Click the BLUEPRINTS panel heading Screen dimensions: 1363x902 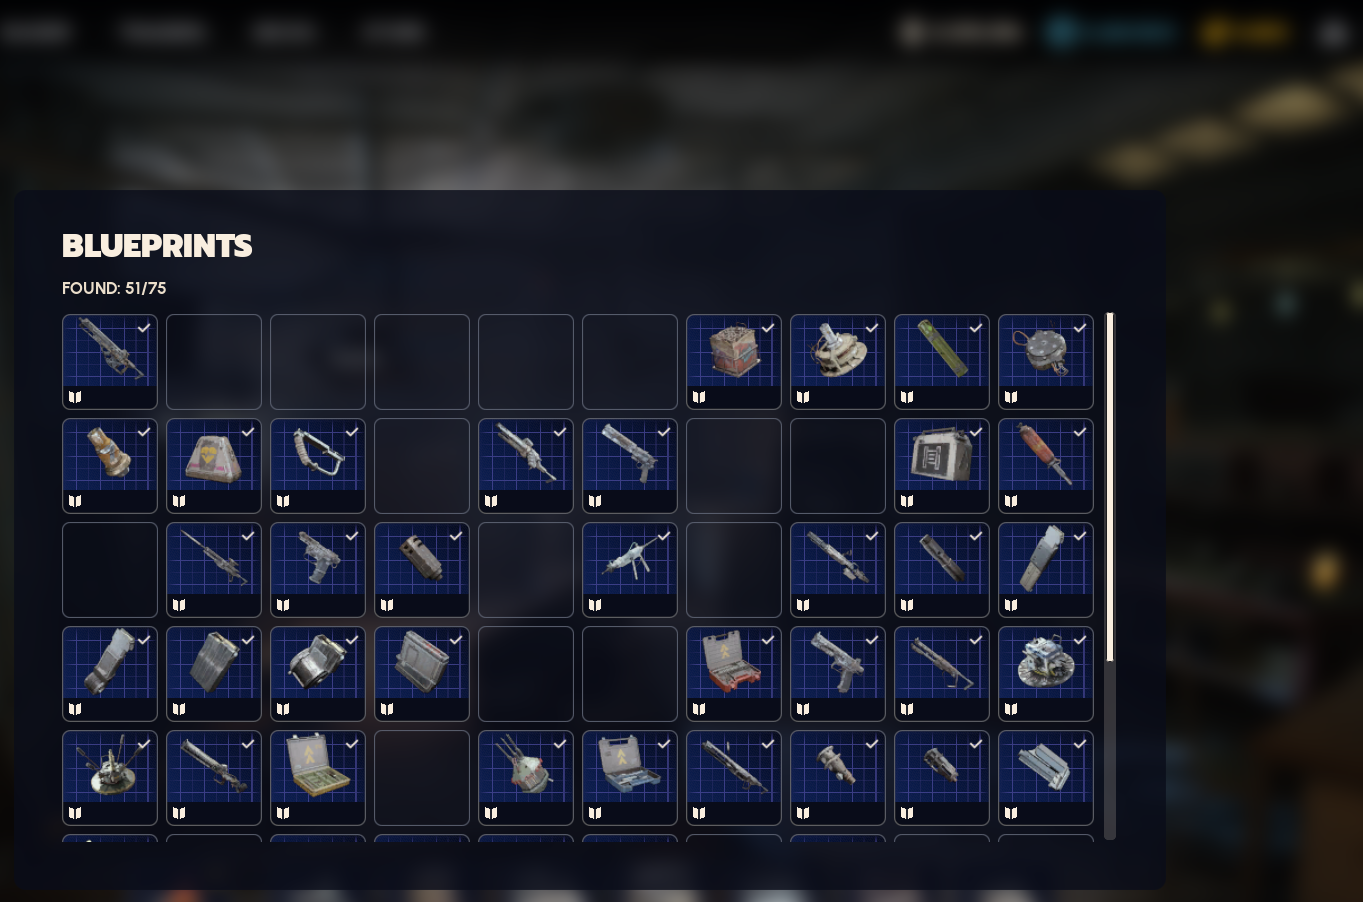tap(157, 246)
